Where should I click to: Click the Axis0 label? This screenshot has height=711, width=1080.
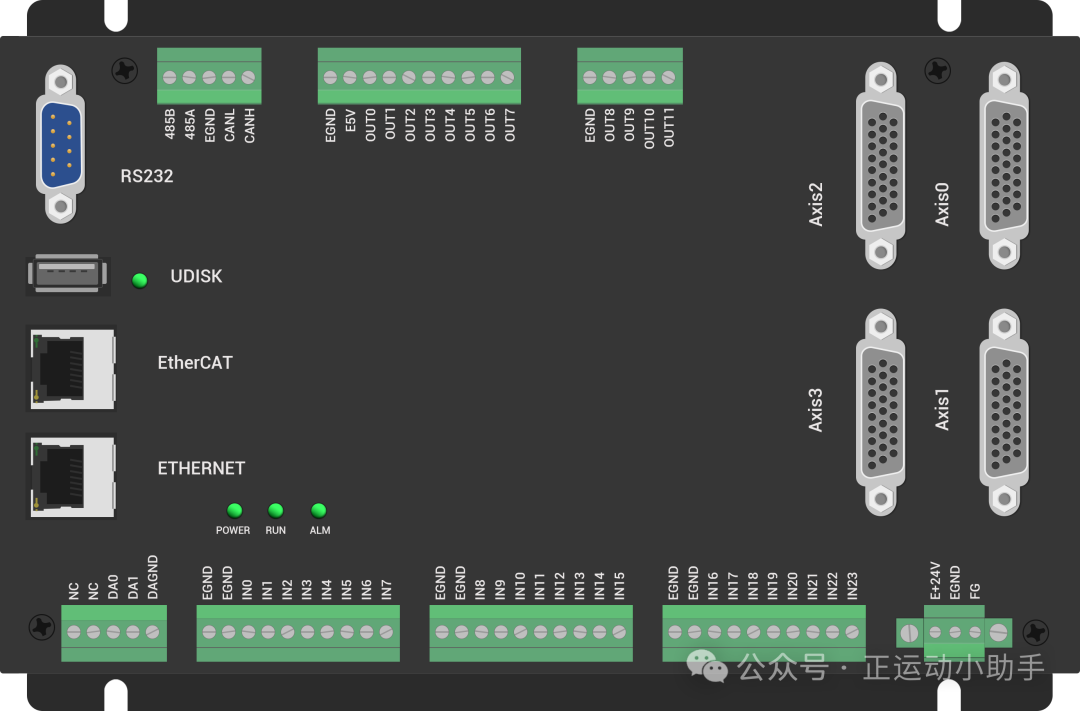tap(942, 205)
